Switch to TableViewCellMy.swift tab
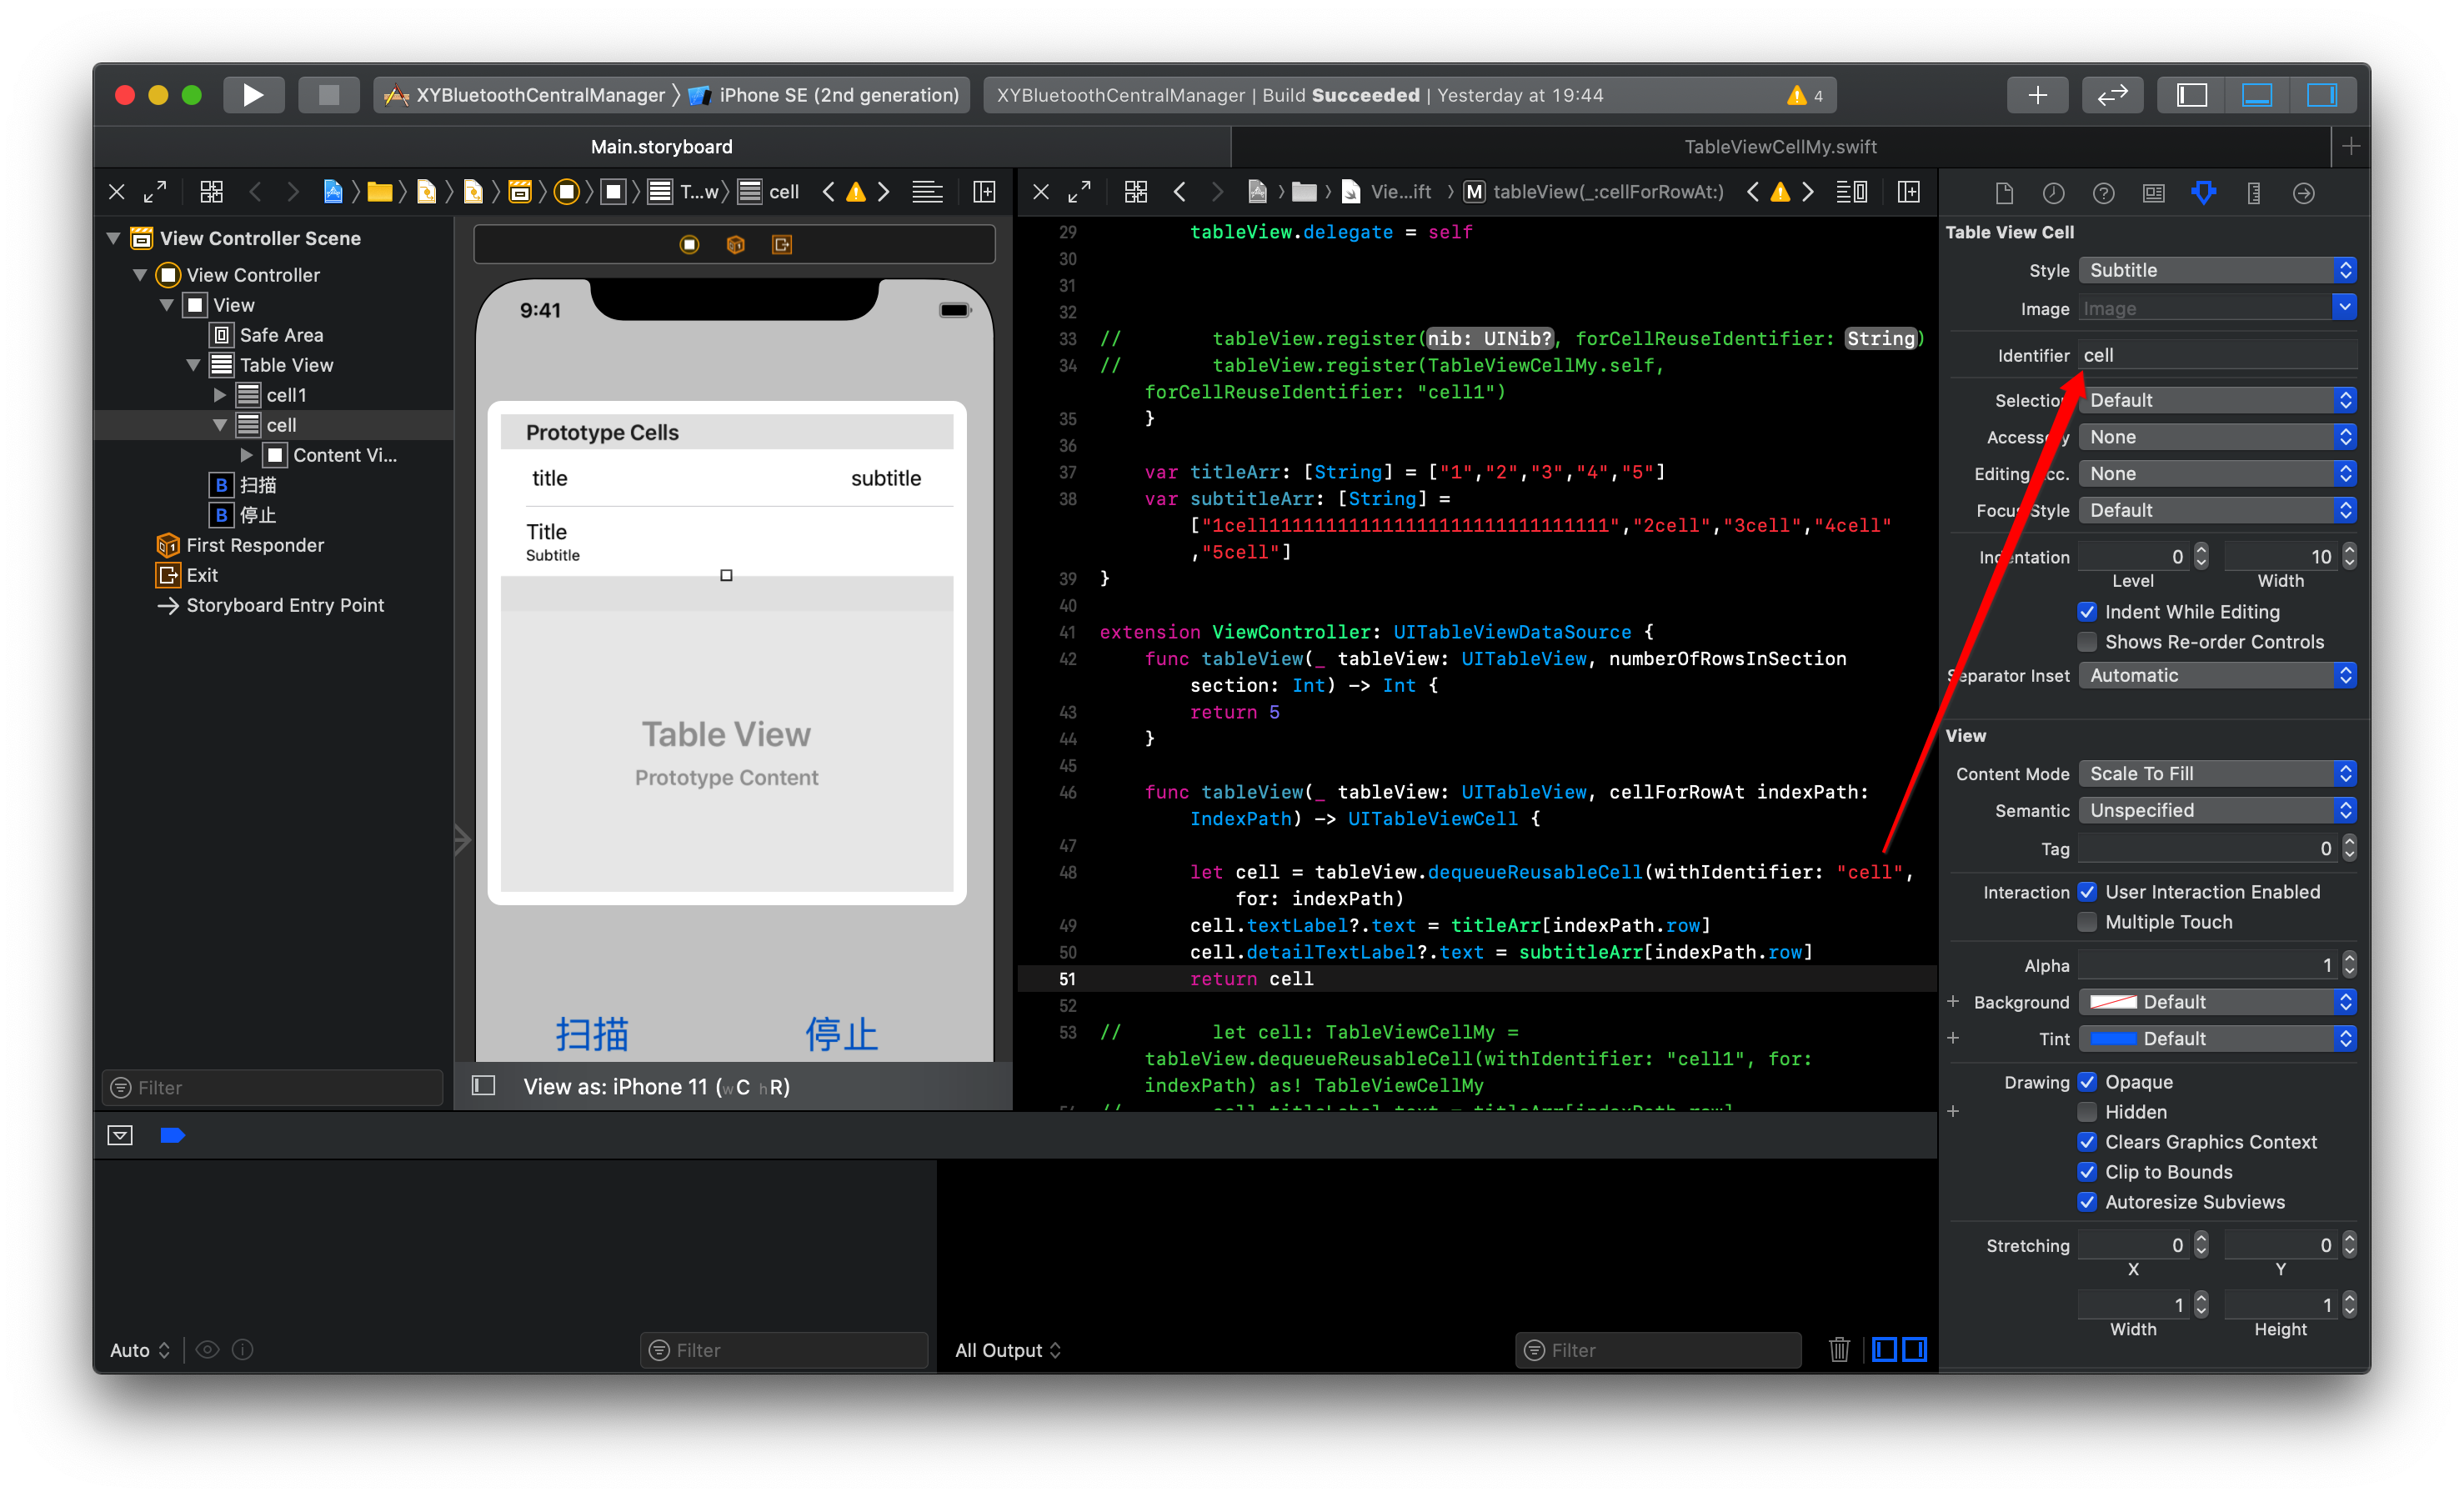2464x1497 pixels. [1780, 147]
